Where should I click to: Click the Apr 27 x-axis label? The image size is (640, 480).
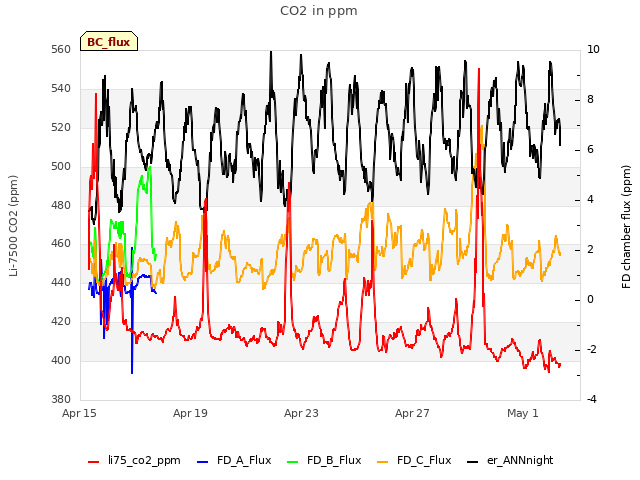[412, 413]
